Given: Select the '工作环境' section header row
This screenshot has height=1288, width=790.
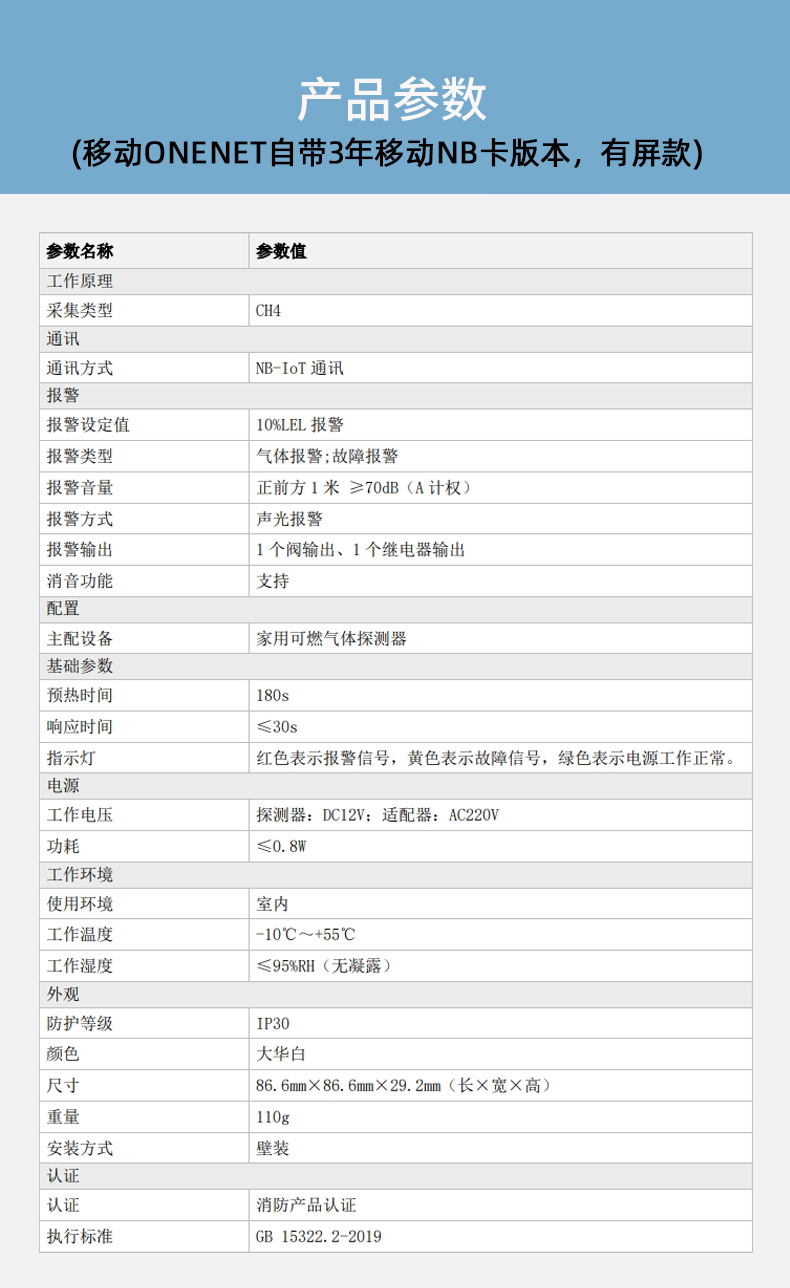Looking at the screenshot, I should [x=396, y=875].
